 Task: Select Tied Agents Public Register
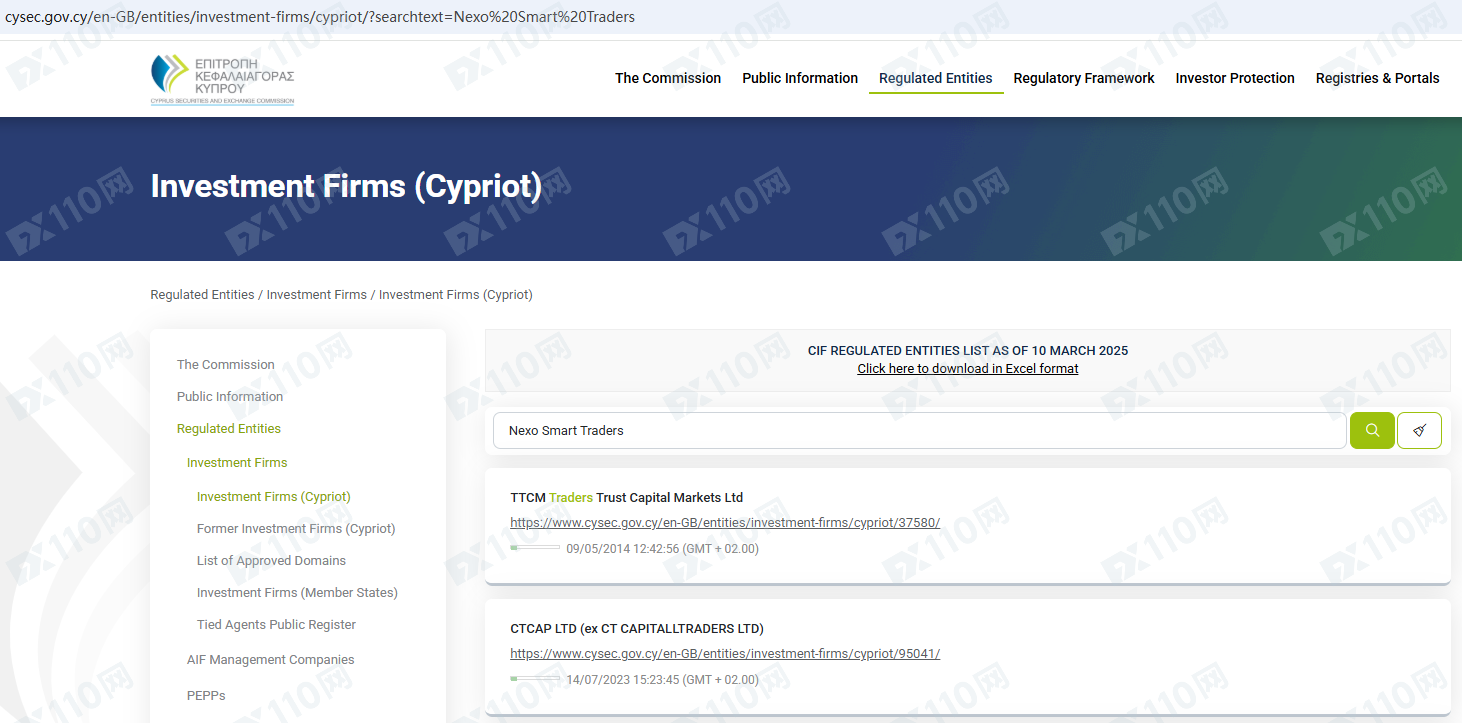pyautogui.click(x=276, y=624)
